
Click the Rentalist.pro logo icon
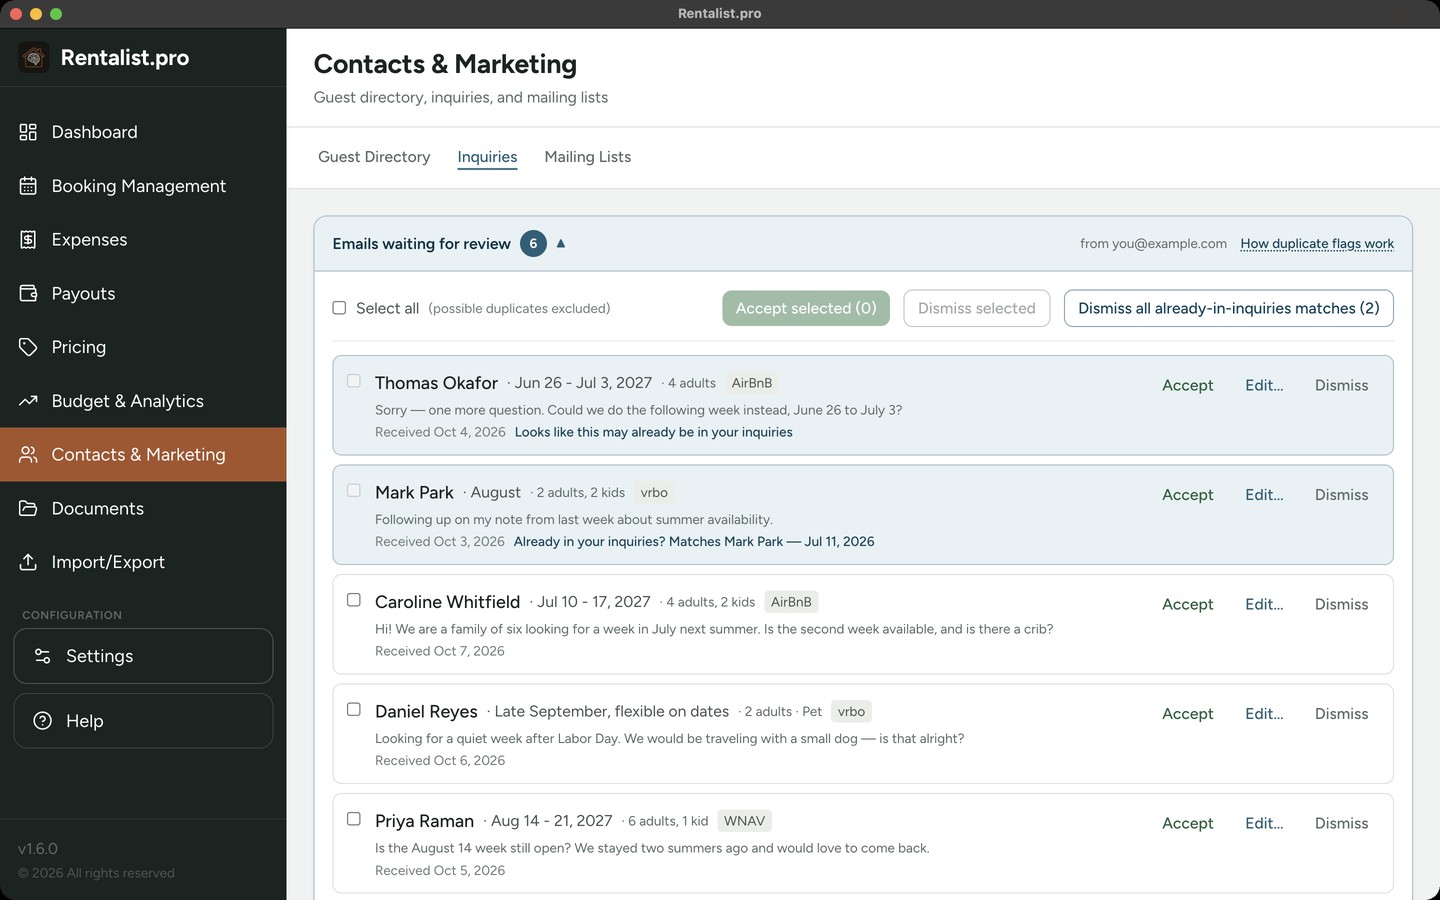(33, 58)
